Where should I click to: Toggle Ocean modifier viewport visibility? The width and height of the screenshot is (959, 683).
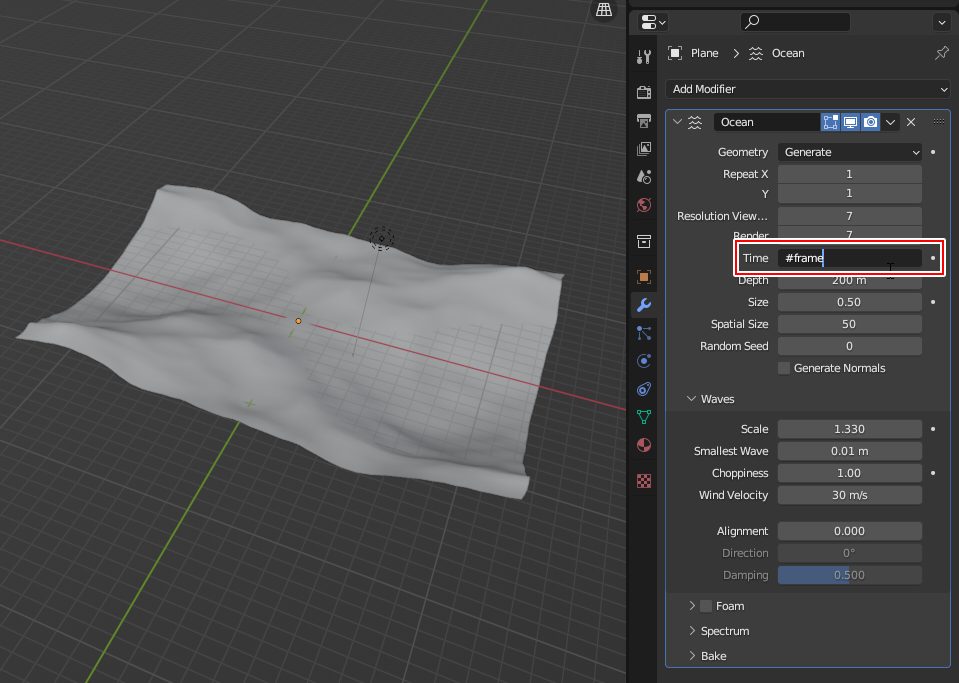(850, 122)
